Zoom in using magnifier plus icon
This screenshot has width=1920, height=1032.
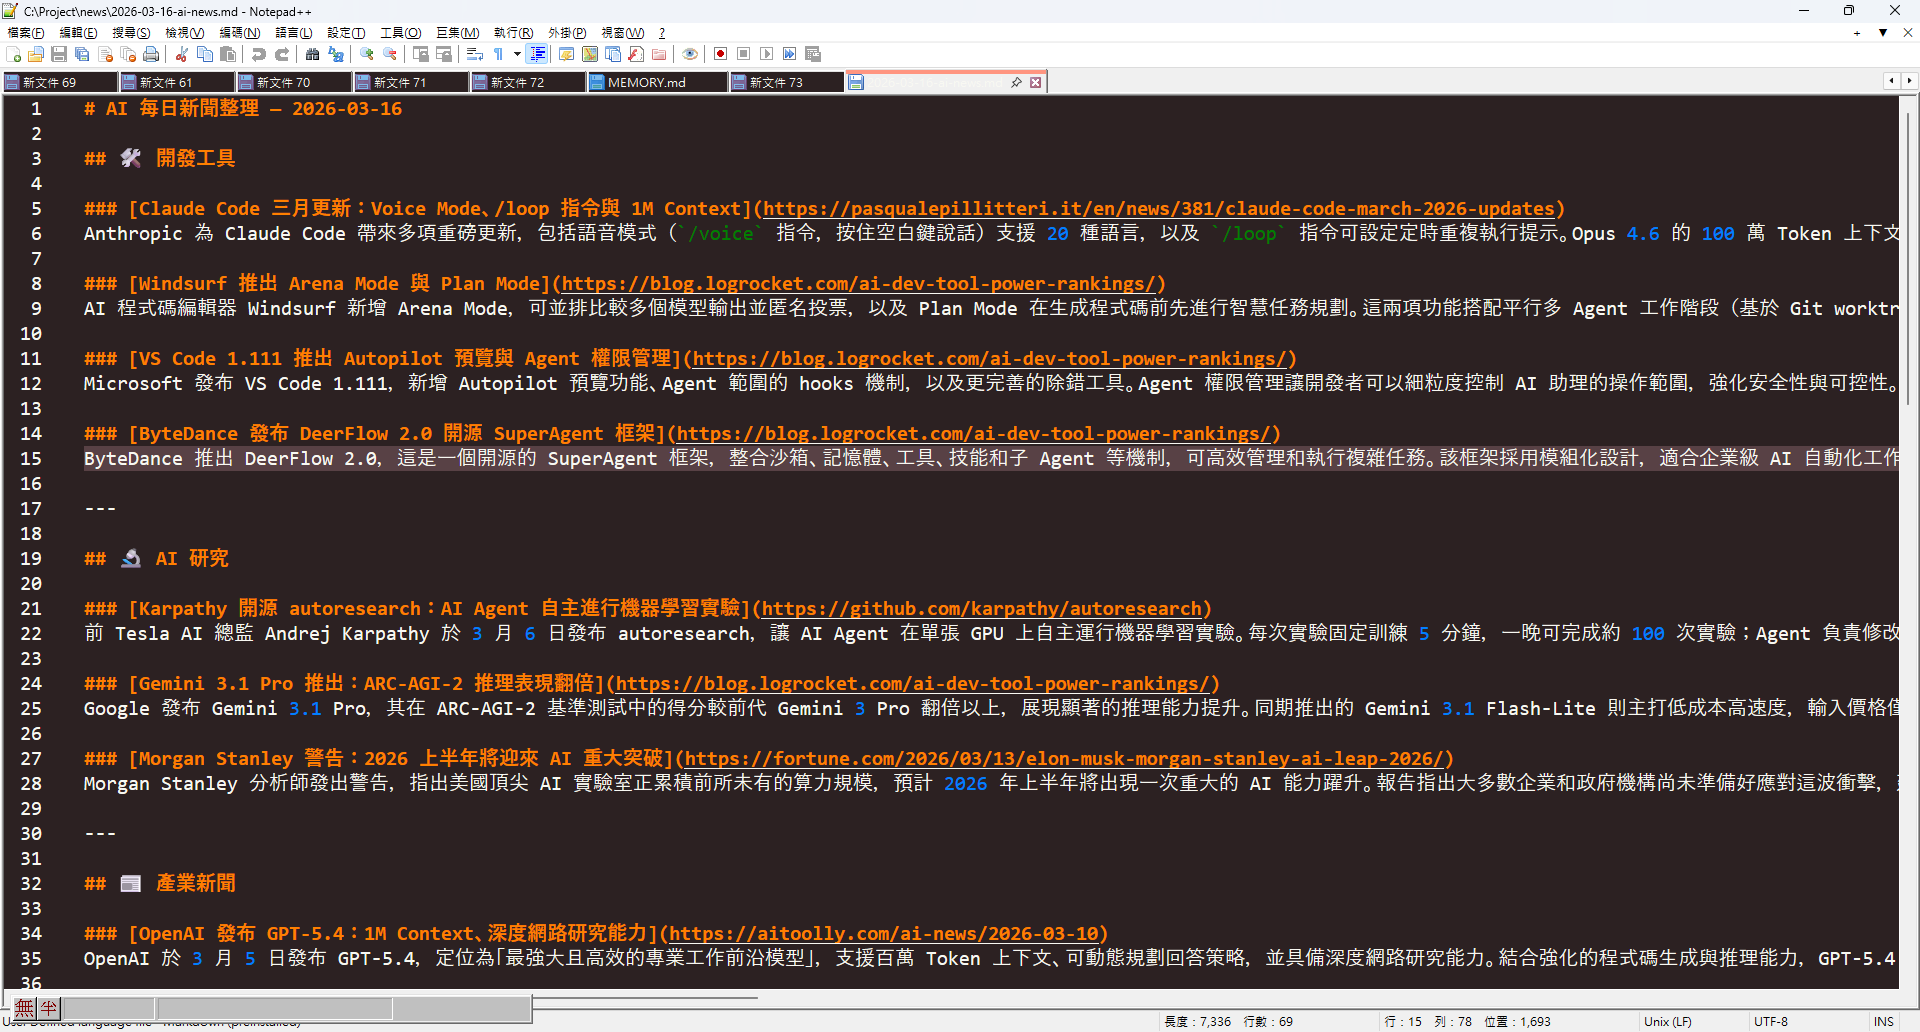pyautogui.click(x=367, y=55)
